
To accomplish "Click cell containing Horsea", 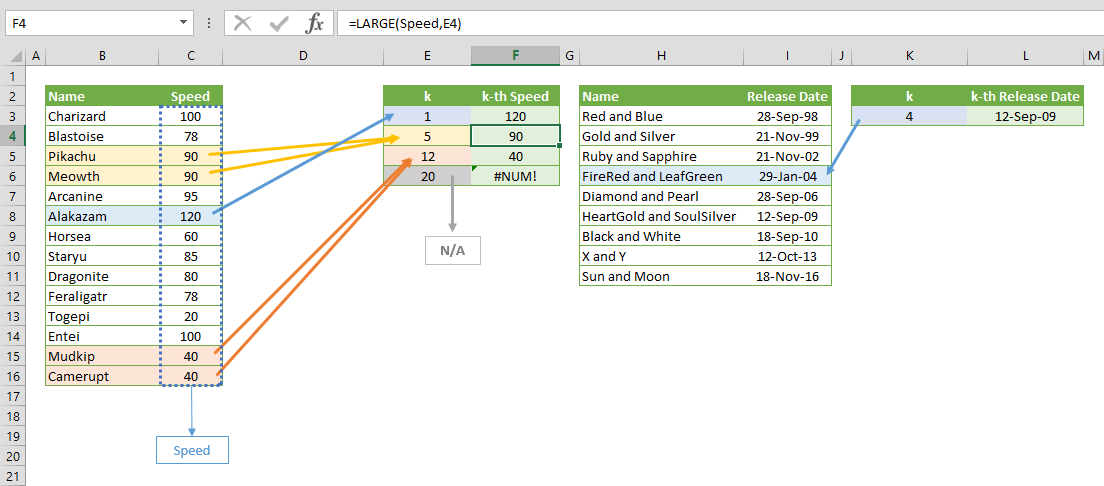I will (103, 236).
